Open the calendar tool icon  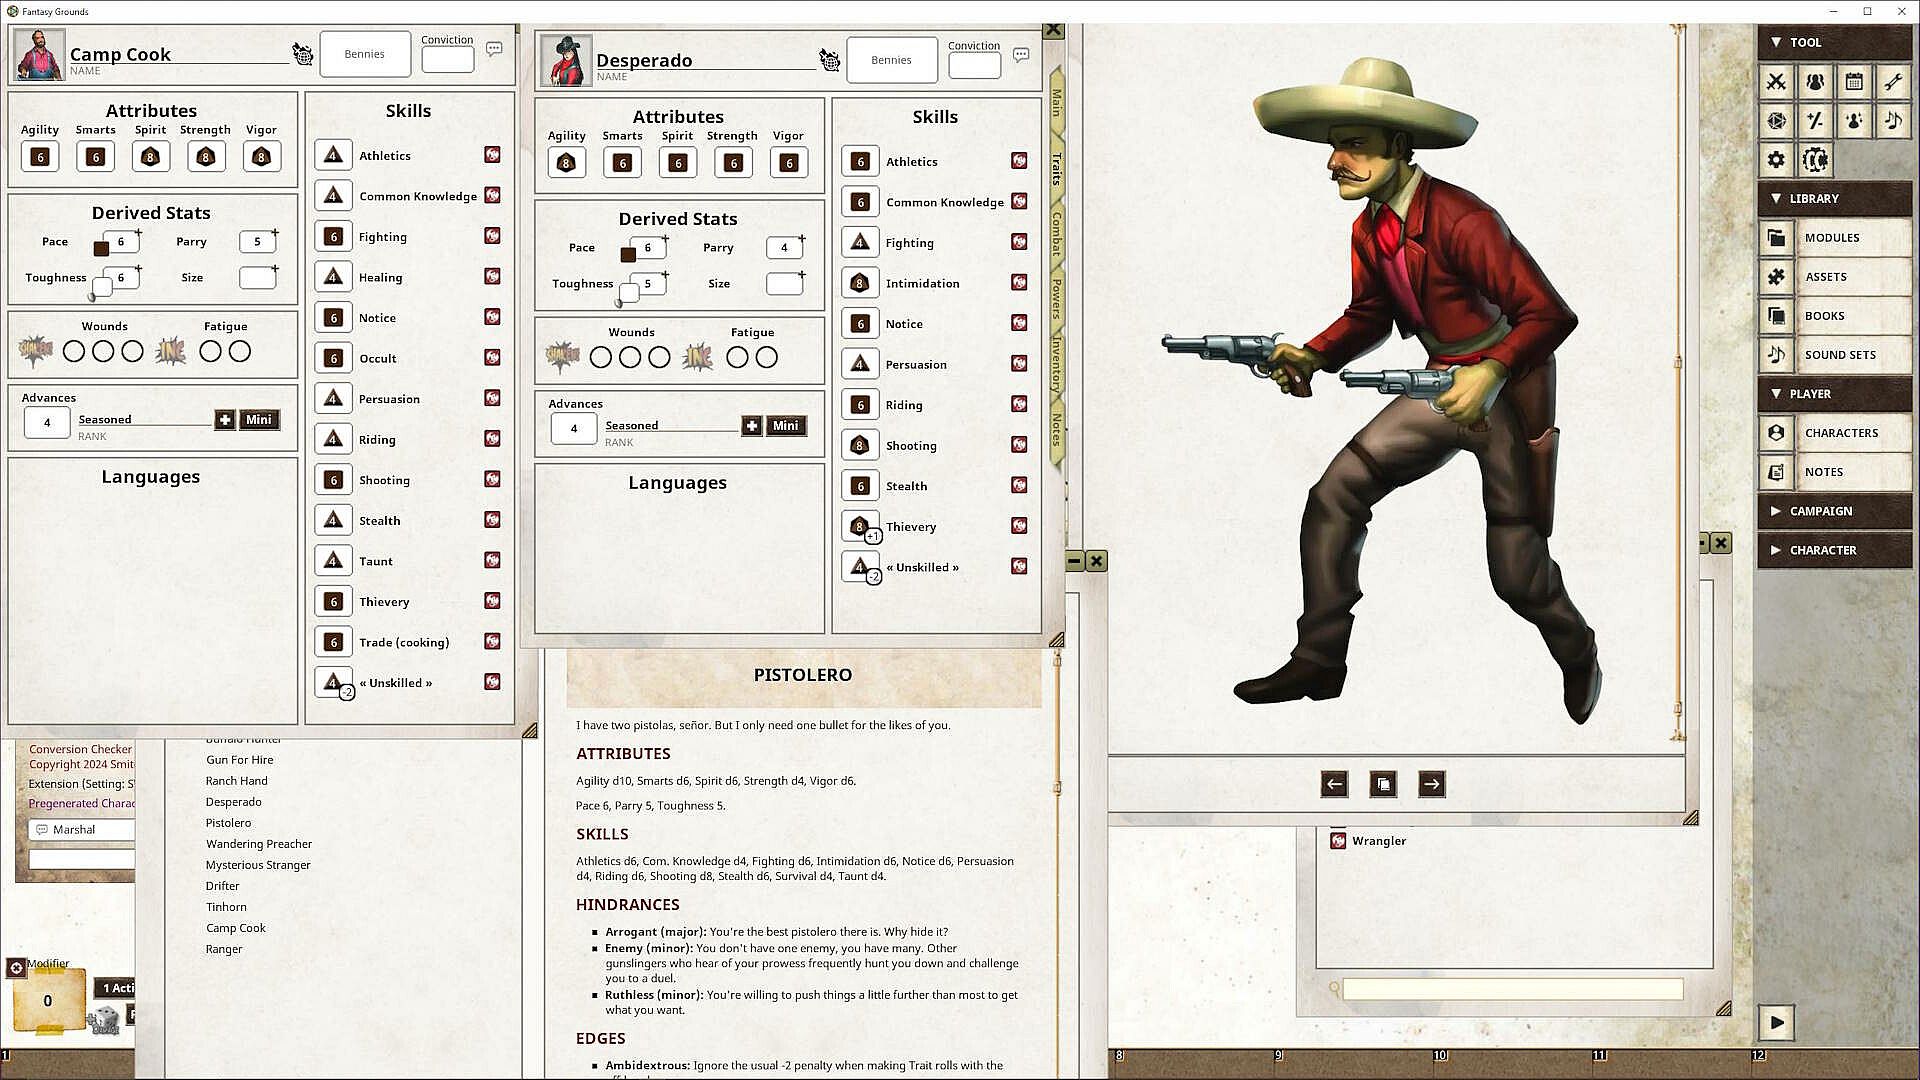click(x=1854, y=82)
